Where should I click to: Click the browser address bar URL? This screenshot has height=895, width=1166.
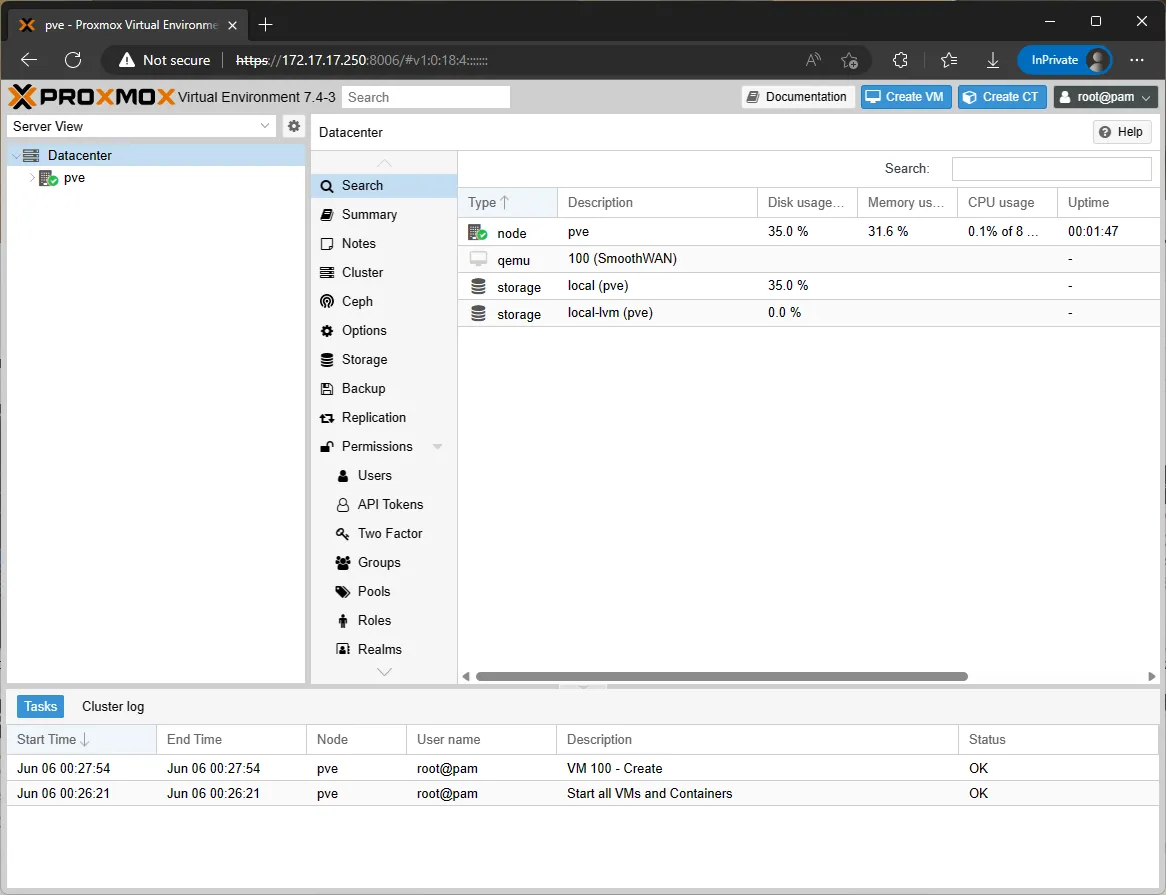362,60
